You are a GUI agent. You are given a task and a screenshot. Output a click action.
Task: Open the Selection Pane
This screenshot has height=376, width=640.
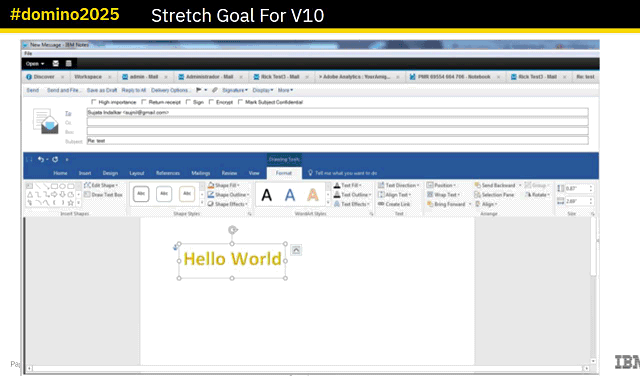494,195
